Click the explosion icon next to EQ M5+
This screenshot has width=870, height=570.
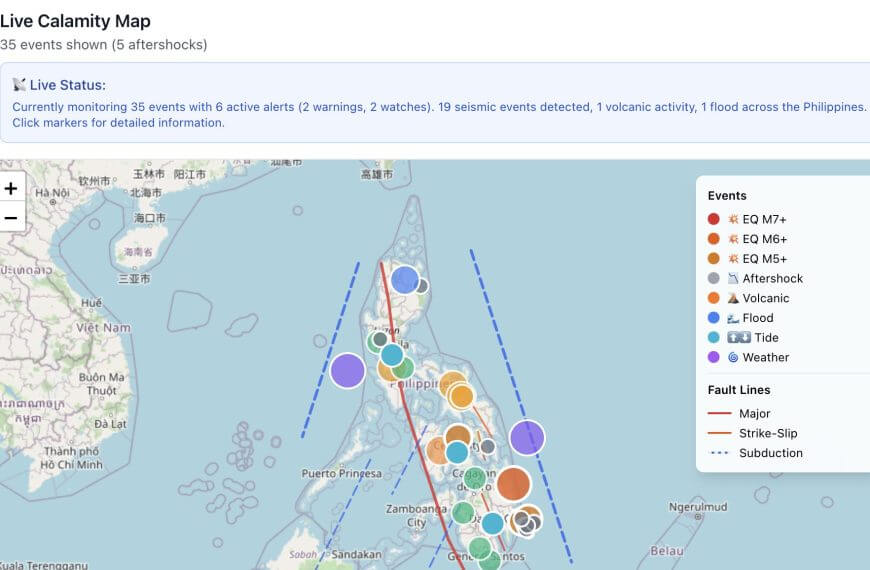click(733, 259)
